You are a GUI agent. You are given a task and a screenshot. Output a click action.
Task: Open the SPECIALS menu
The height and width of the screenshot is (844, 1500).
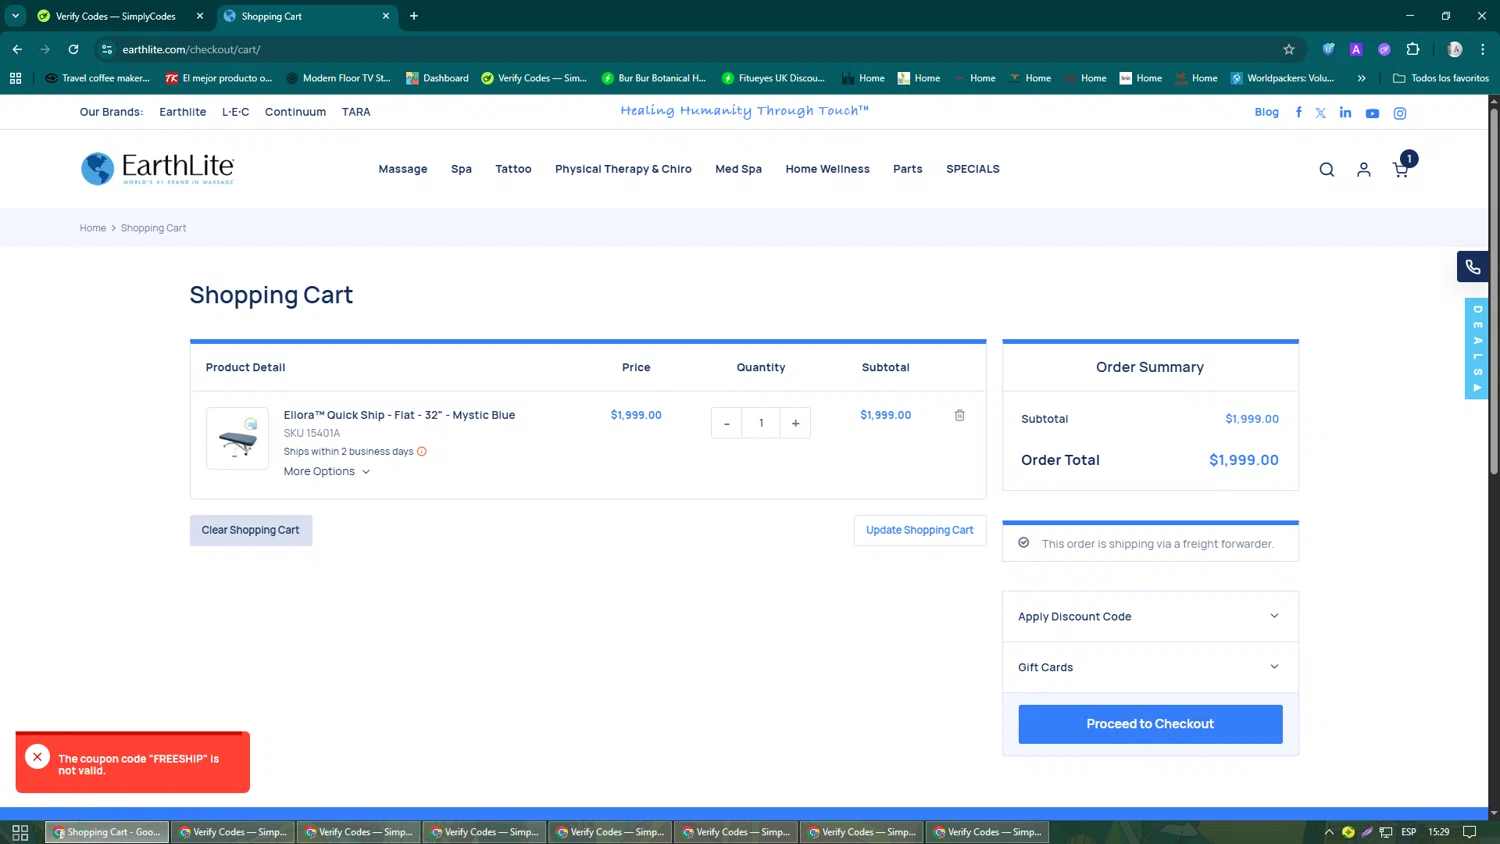point(973,169)
